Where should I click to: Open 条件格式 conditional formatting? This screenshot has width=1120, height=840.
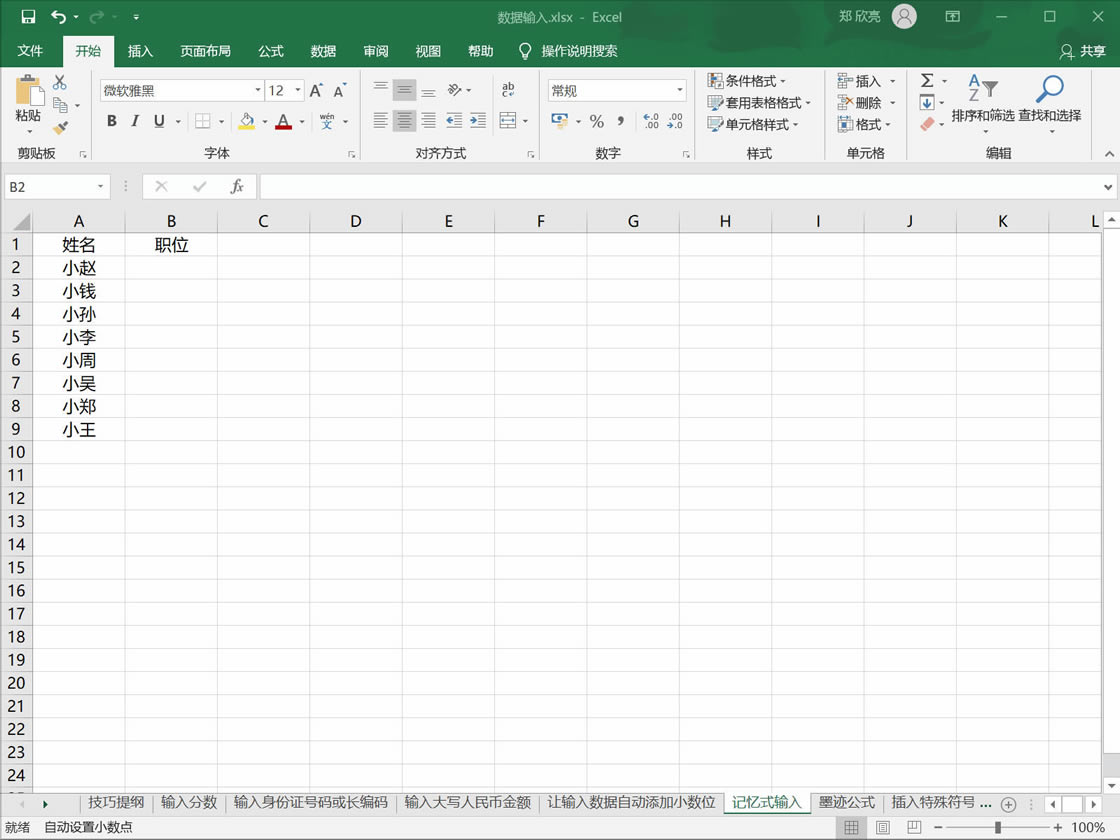(750, 80)
